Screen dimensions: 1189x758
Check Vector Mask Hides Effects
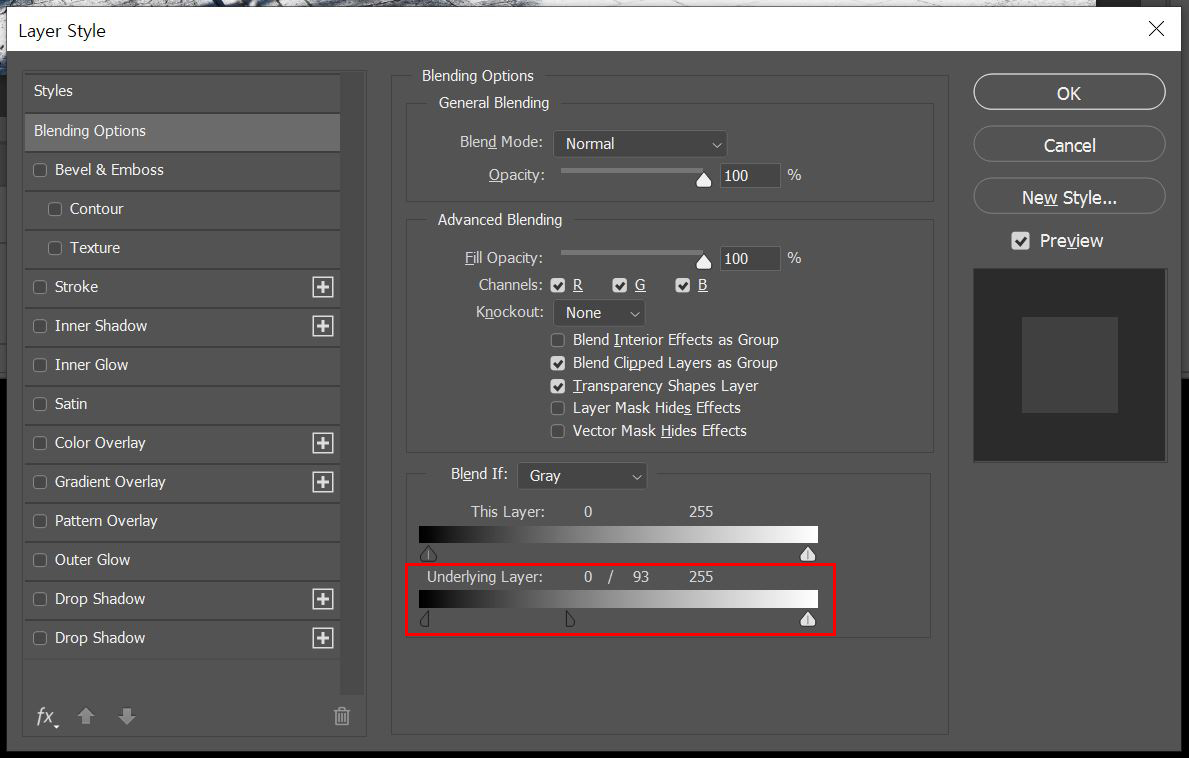(558, 431)
